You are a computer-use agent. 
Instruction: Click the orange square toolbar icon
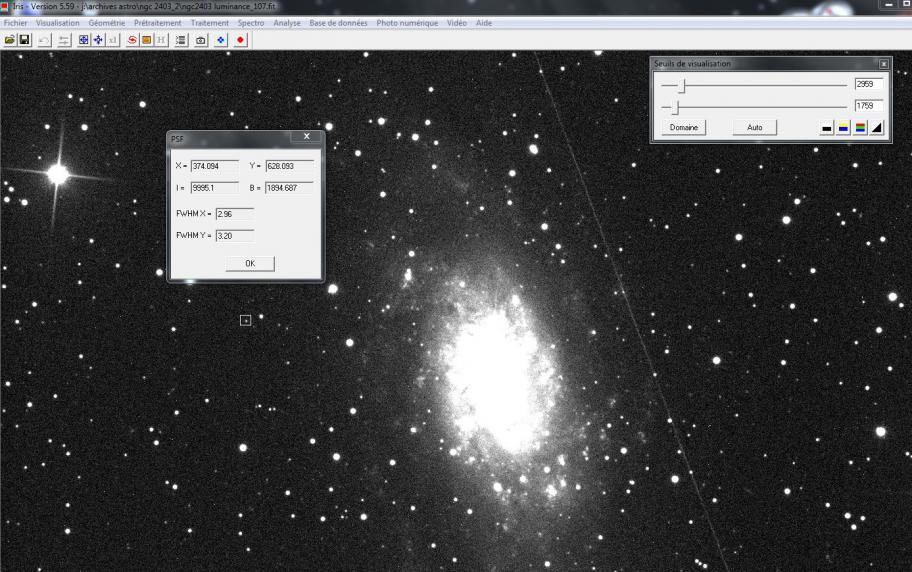click(147, 40)
